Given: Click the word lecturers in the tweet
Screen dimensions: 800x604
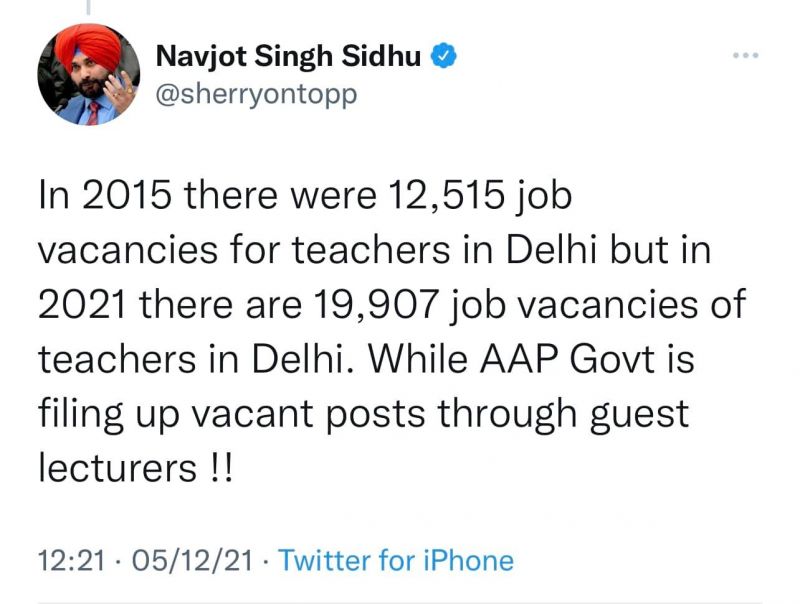Looking at the screenshot, I should 111,466.
